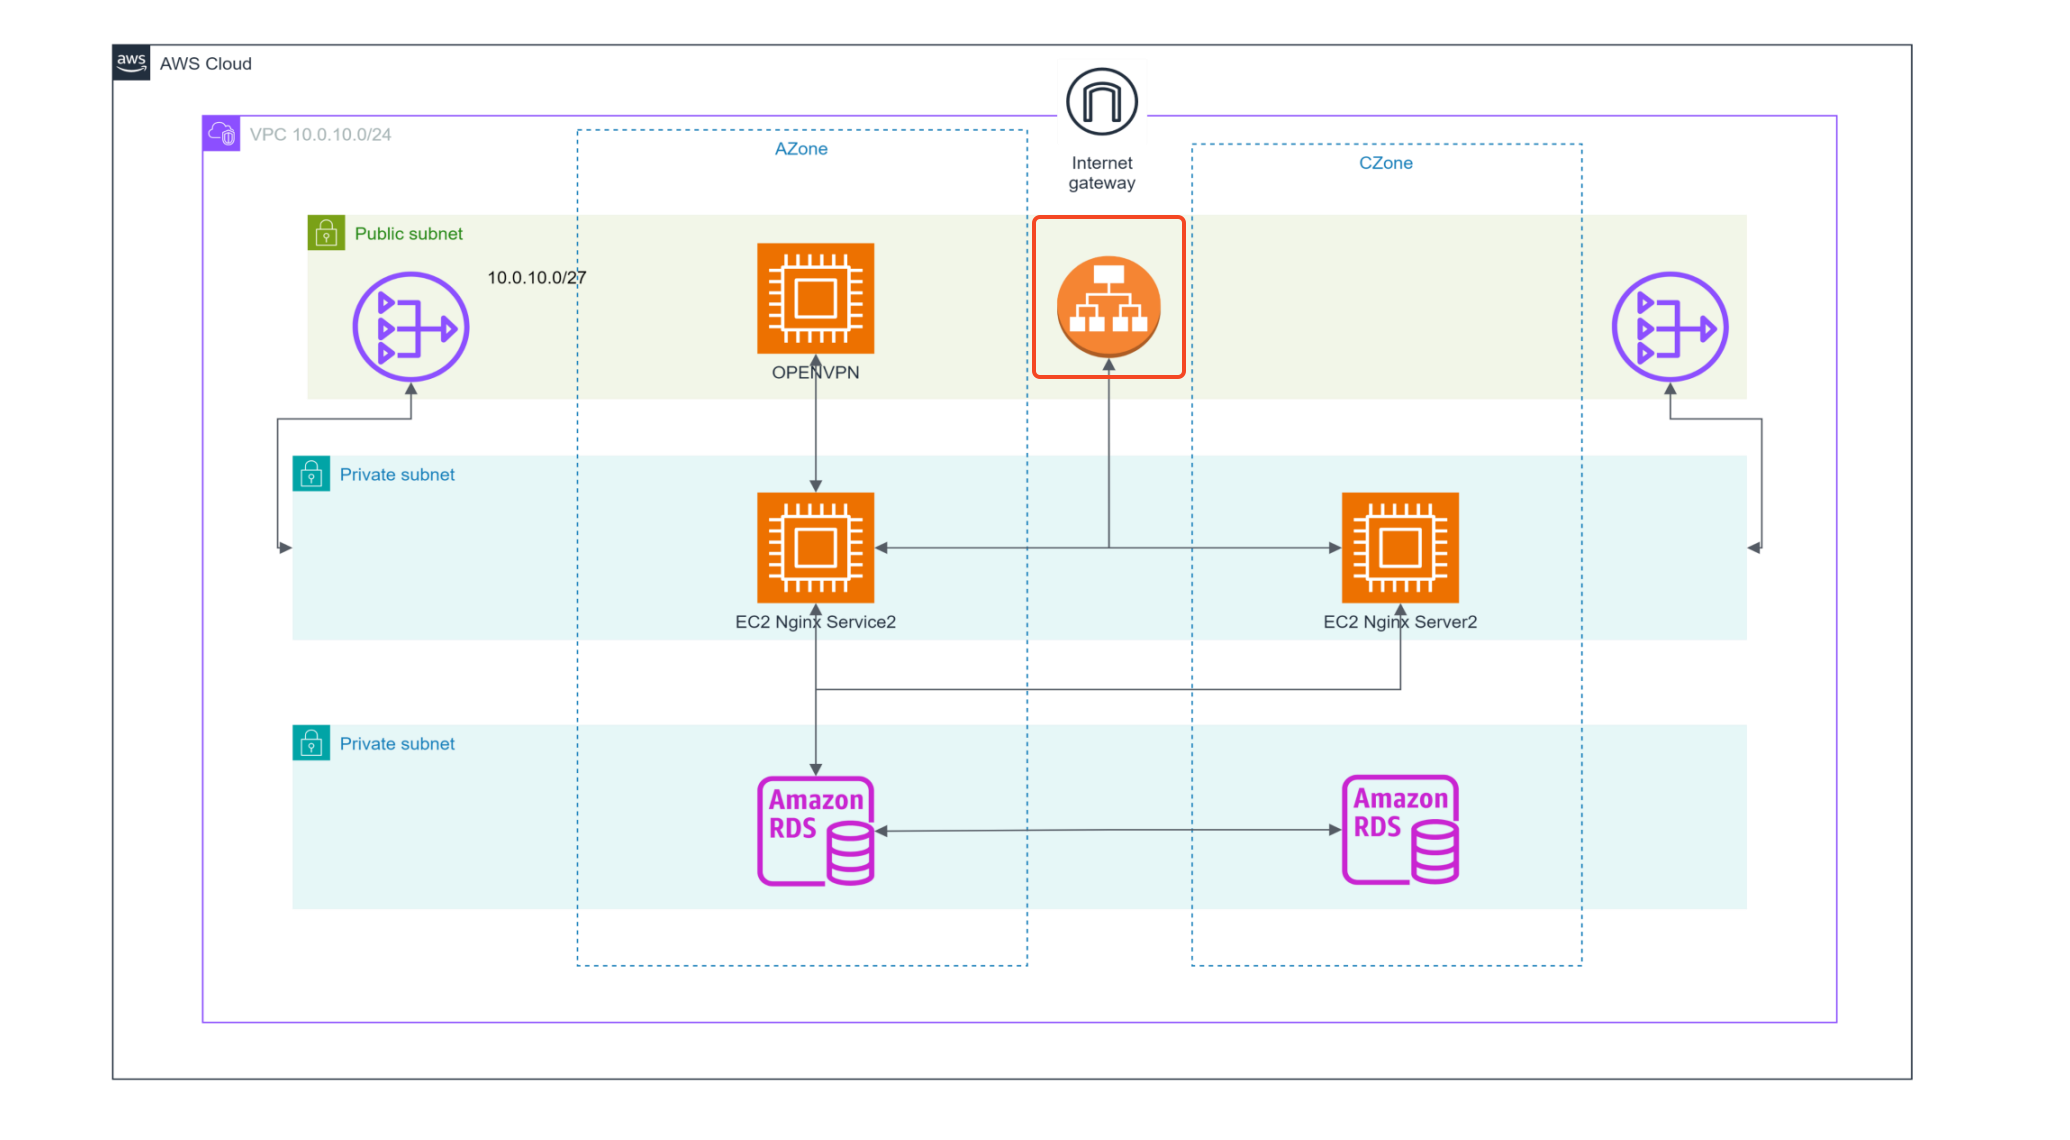
Task: Click the right NAT gateway icon
Action: point(1669,327)
